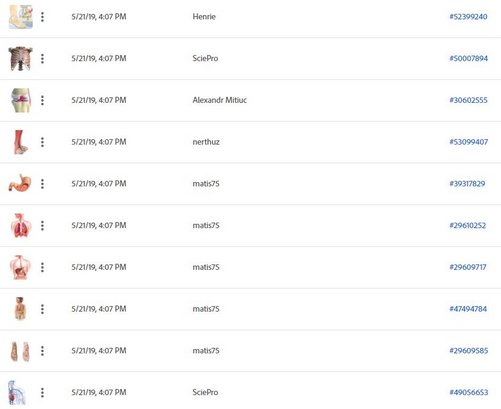This screenshot has width=501, height=409.
Task: Open asset link #30602555
Action: [x=468, y=100]
